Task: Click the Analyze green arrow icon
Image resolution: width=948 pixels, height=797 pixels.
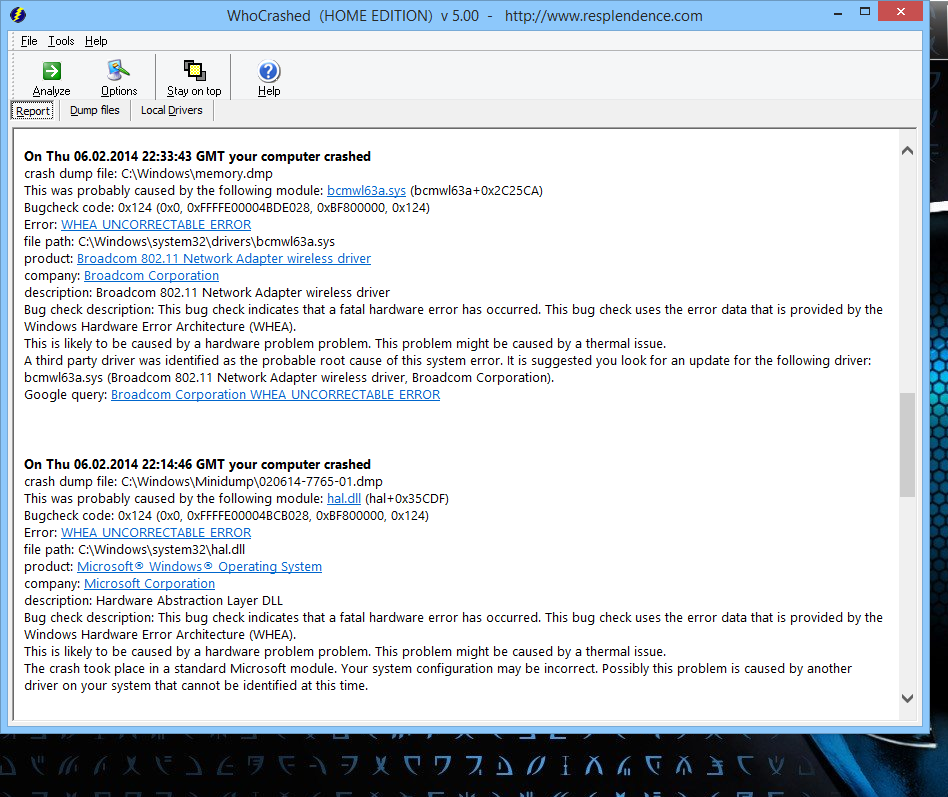Action: pos(51,71)
